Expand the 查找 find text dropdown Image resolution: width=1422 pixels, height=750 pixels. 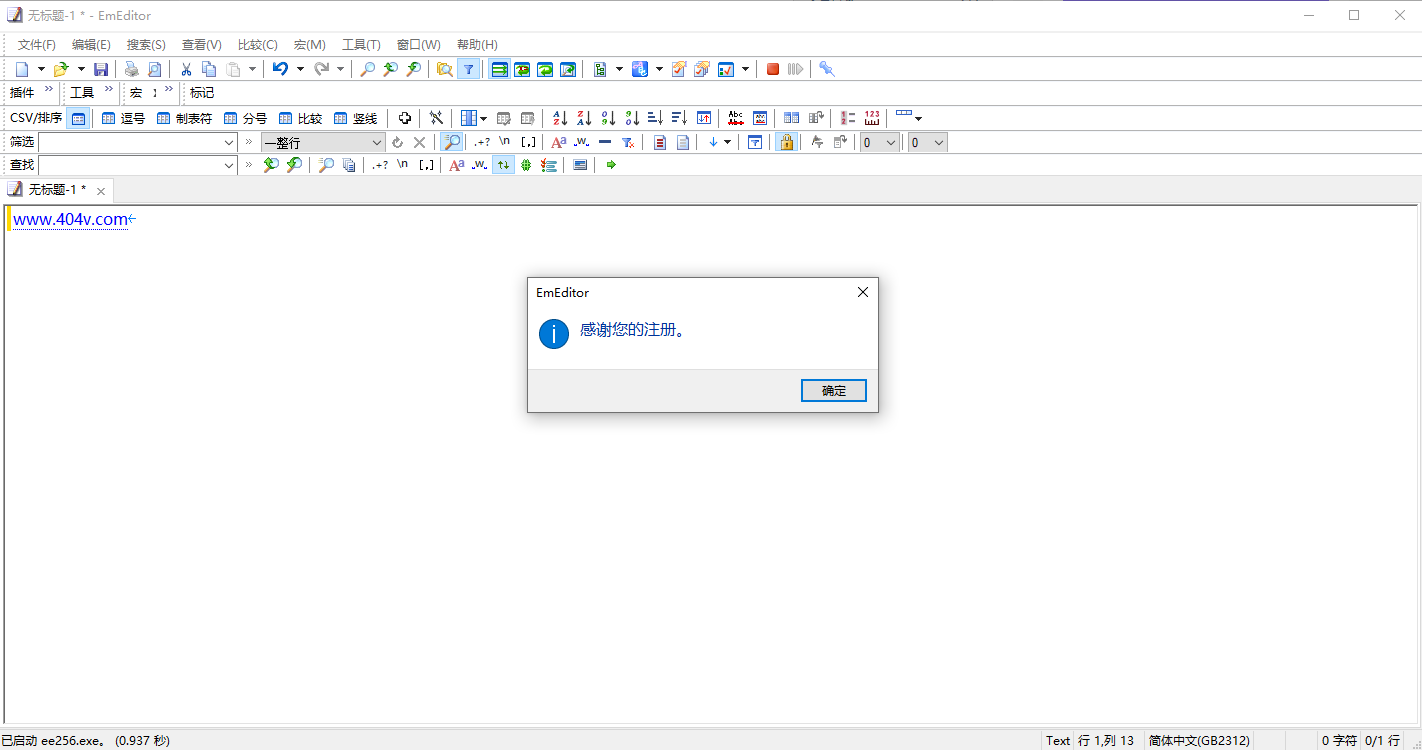(229, 165)
